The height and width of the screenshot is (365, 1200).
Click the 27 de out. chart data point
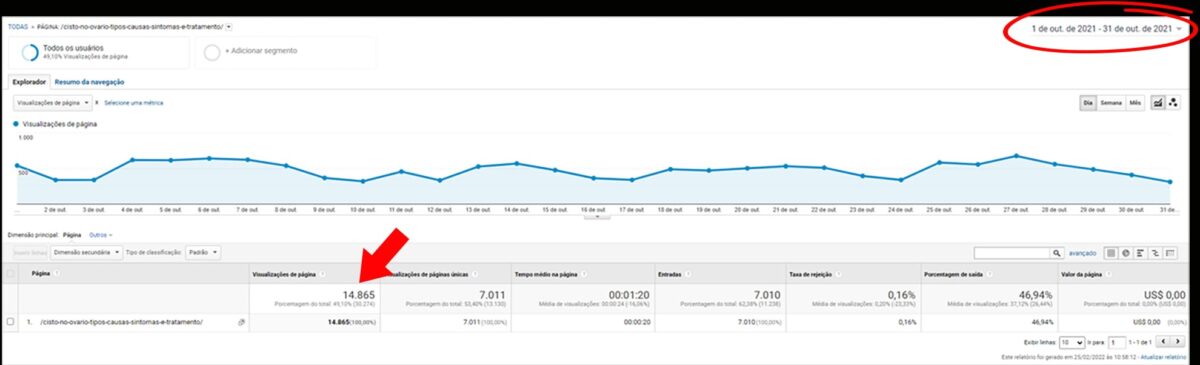(x=1015, y=155)
